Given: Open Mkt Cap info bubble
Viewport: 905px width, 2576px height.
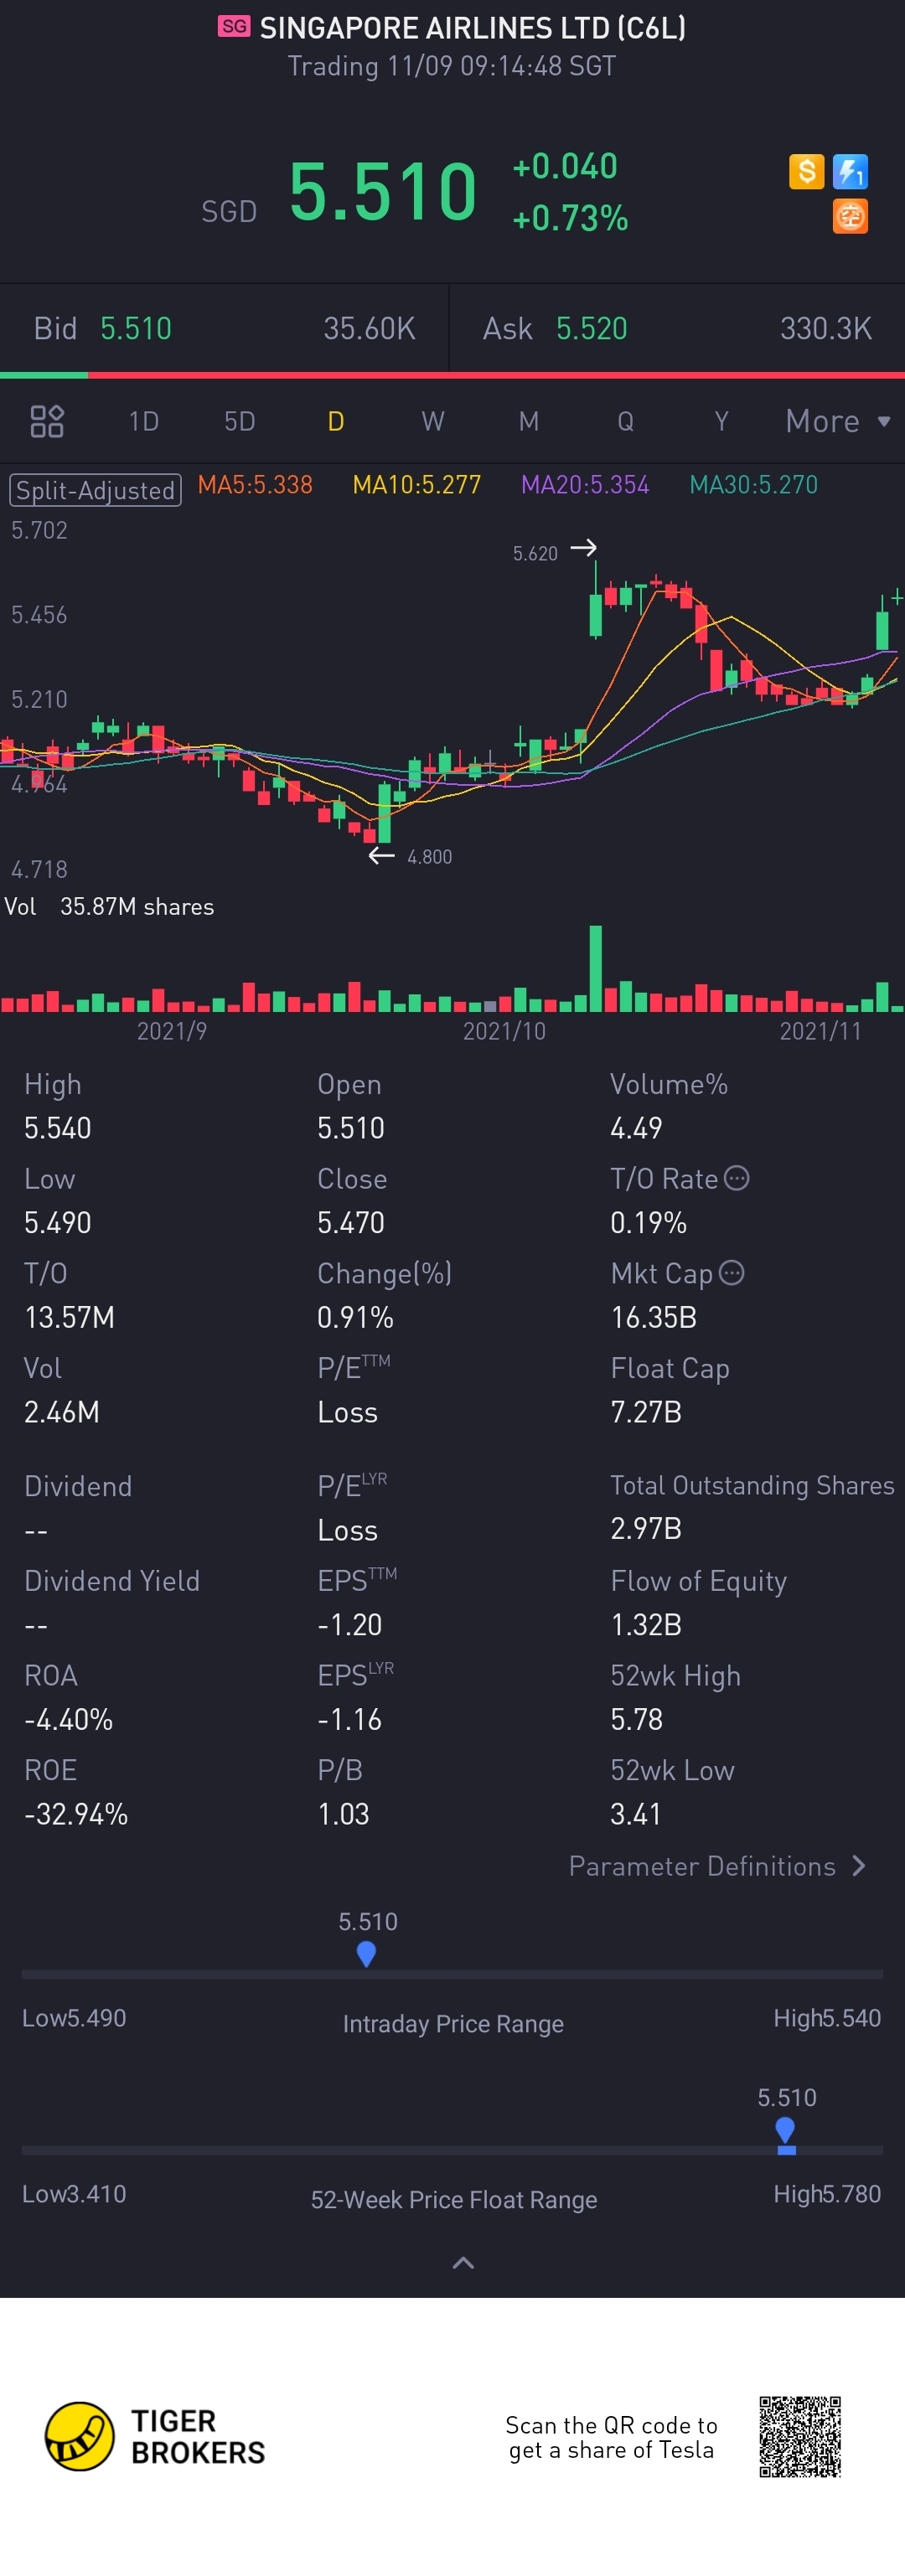Looking at the screenshot, I should [732, 1272].
